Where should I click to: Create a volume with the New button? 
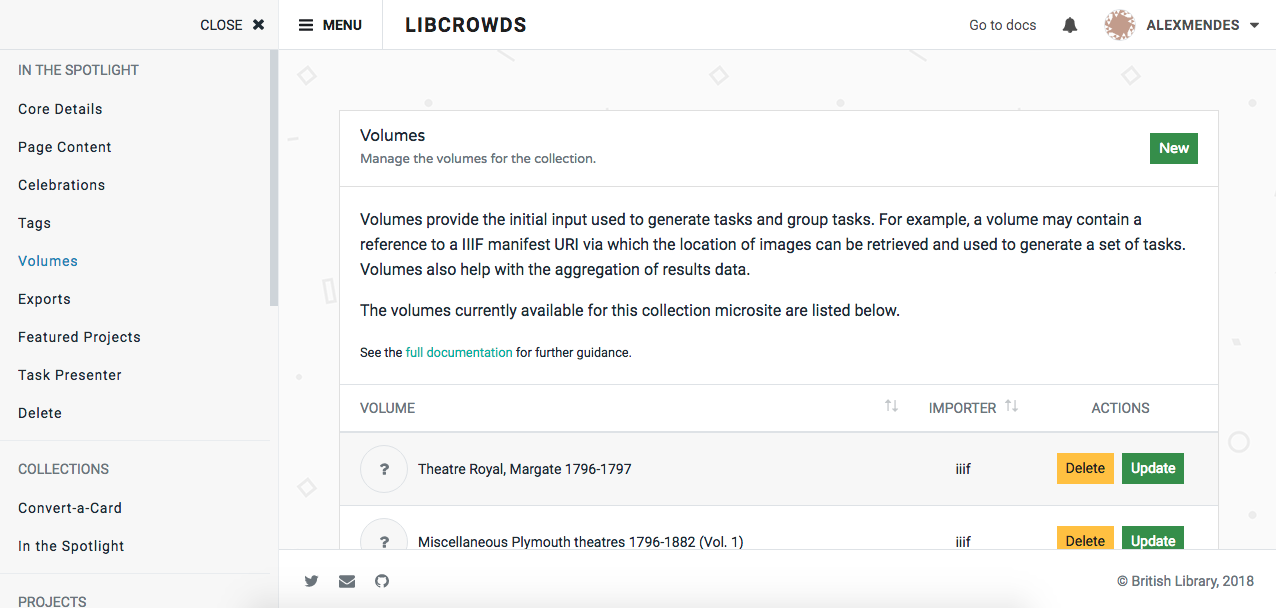(x=1173, y=148)
